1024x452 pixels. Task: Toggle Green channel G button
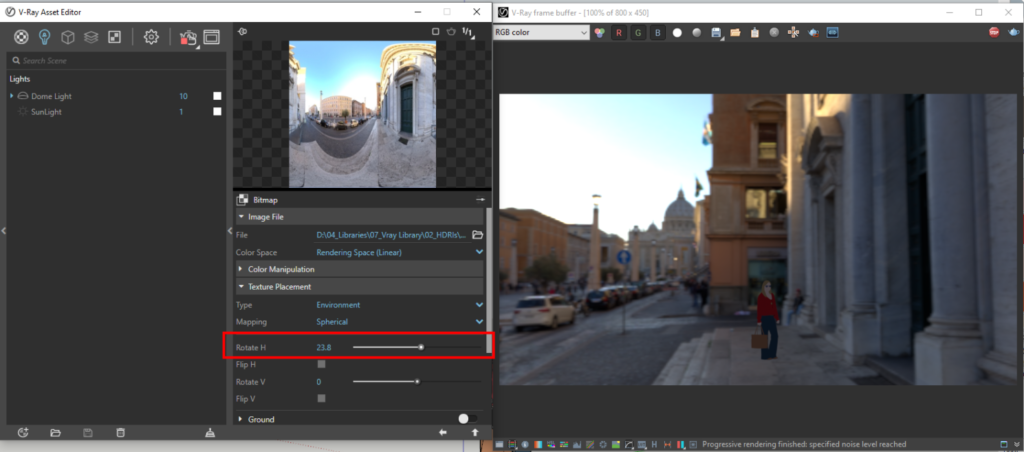coord(639,32)
